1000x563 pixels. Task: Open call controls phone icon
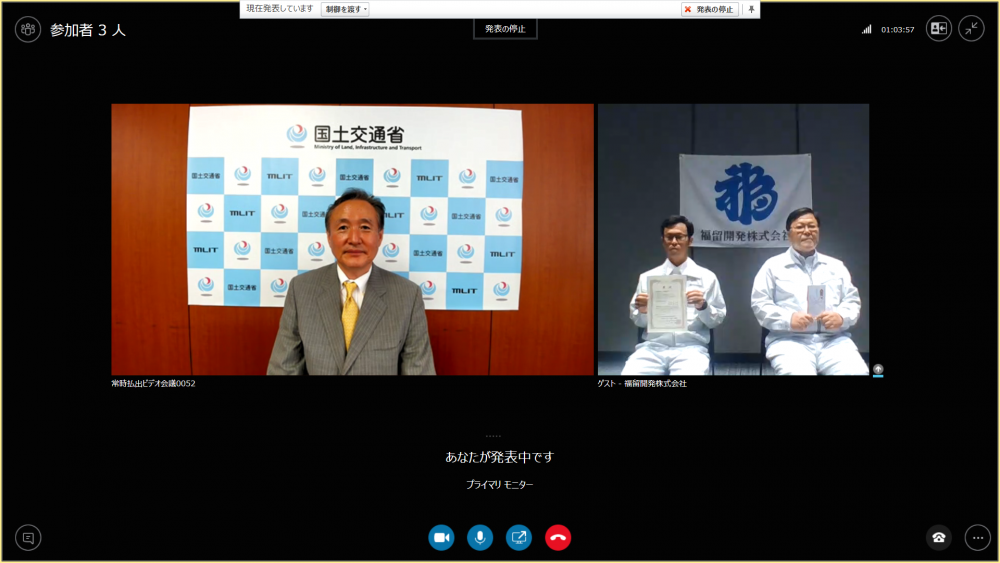[938, 538]
